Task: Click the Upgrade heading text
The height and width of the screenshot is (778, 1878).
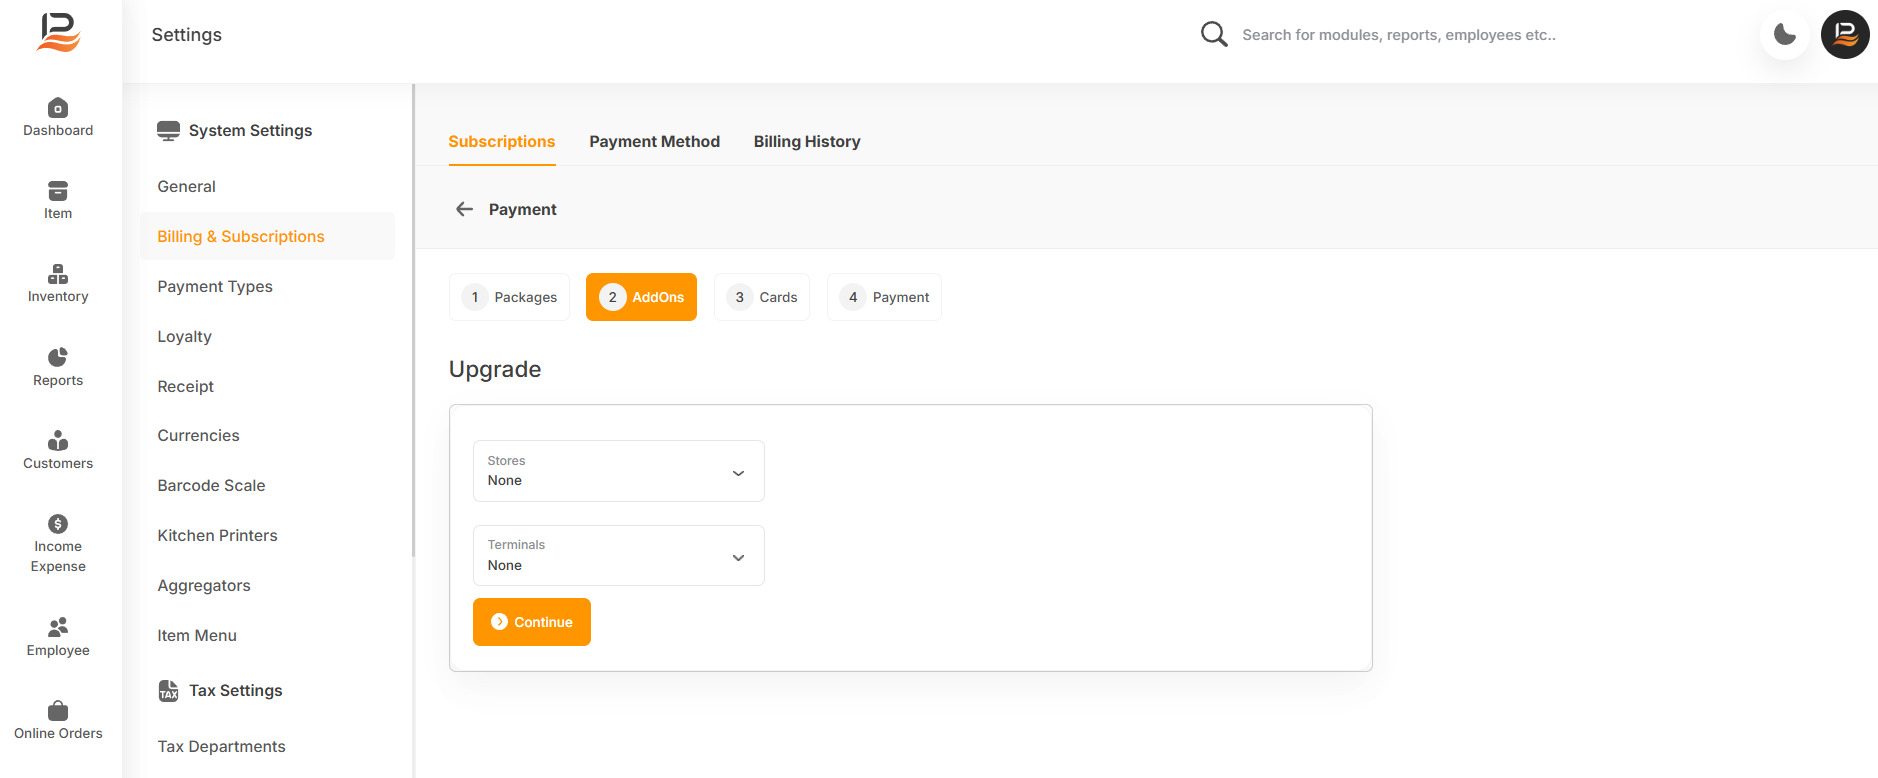Action: tap(495, 369)
